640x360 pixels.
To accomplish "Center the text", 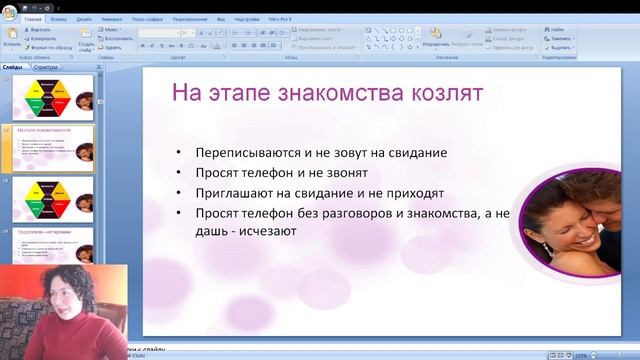I will point(244,45).
